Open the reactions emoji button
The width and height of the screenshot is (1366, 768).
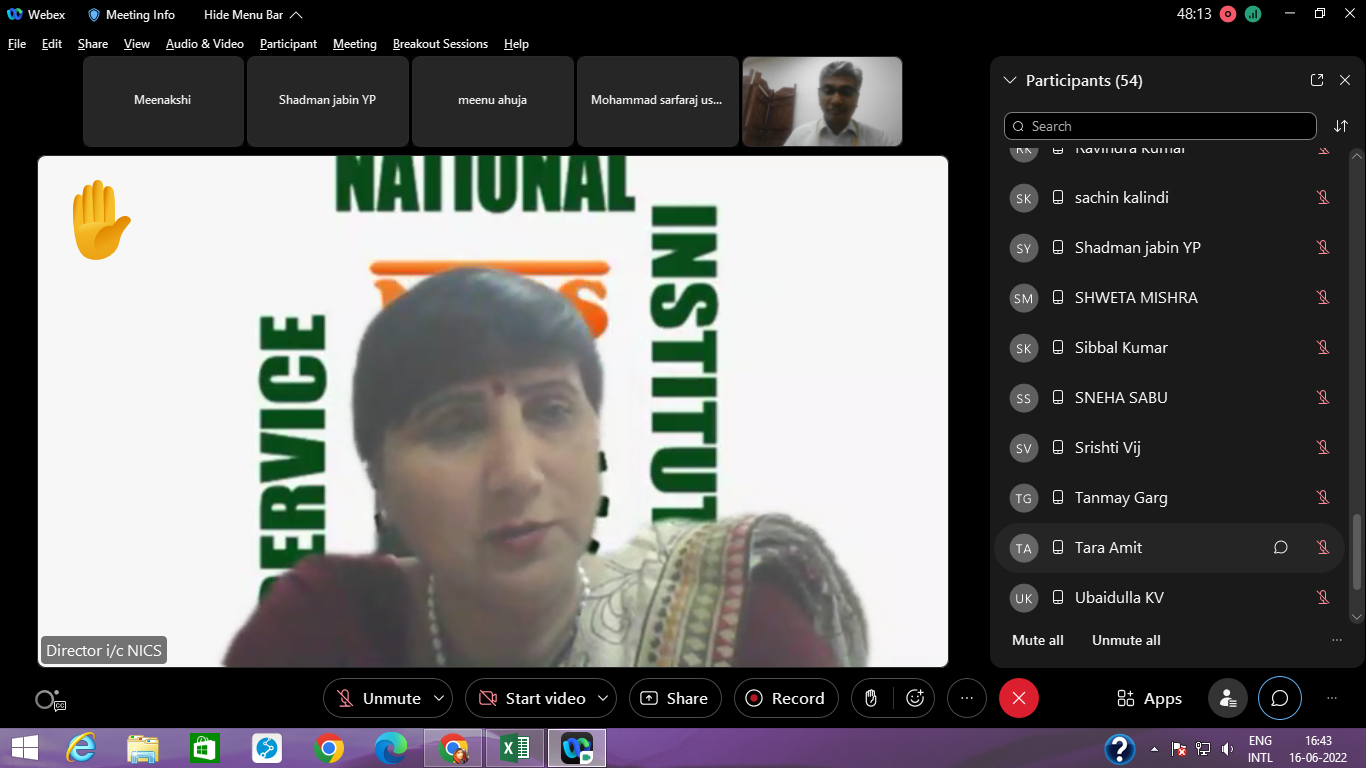pyautogui.click(x=914, y=698)
